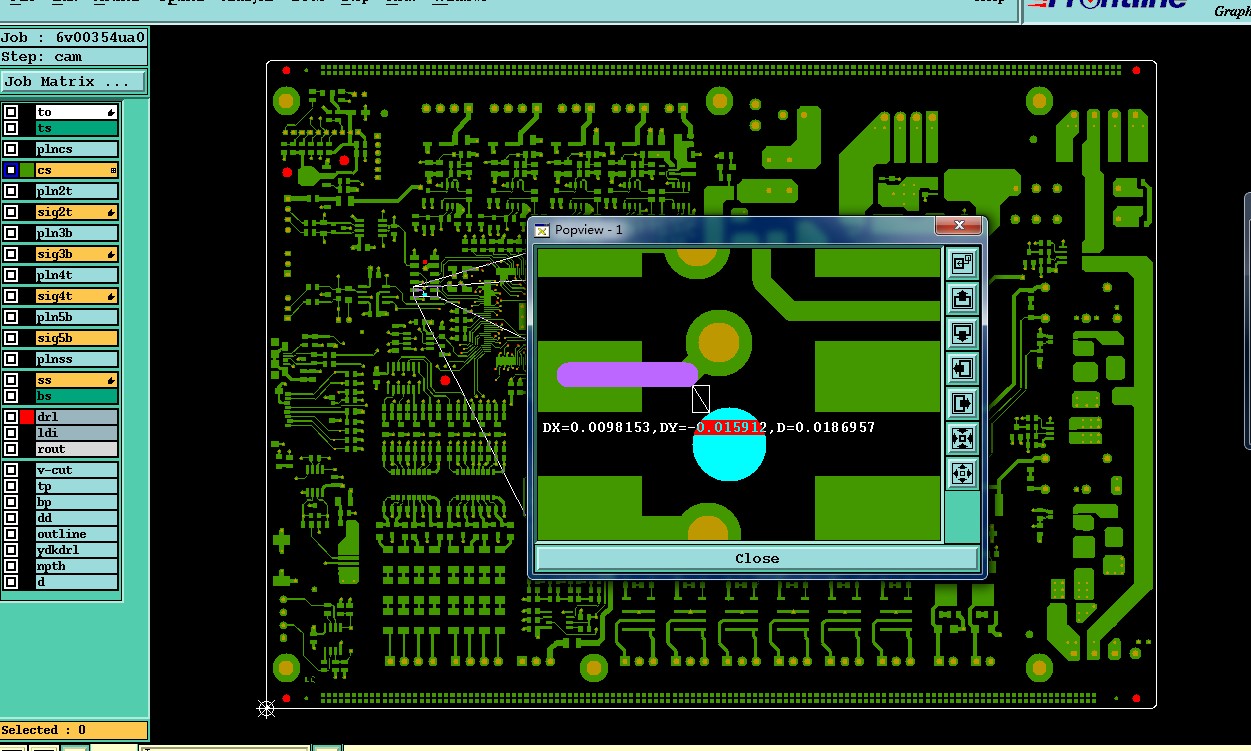Close the Popview window with the X
The width and height of the screenshot is (1251, 751).
(x=959, y=226)
